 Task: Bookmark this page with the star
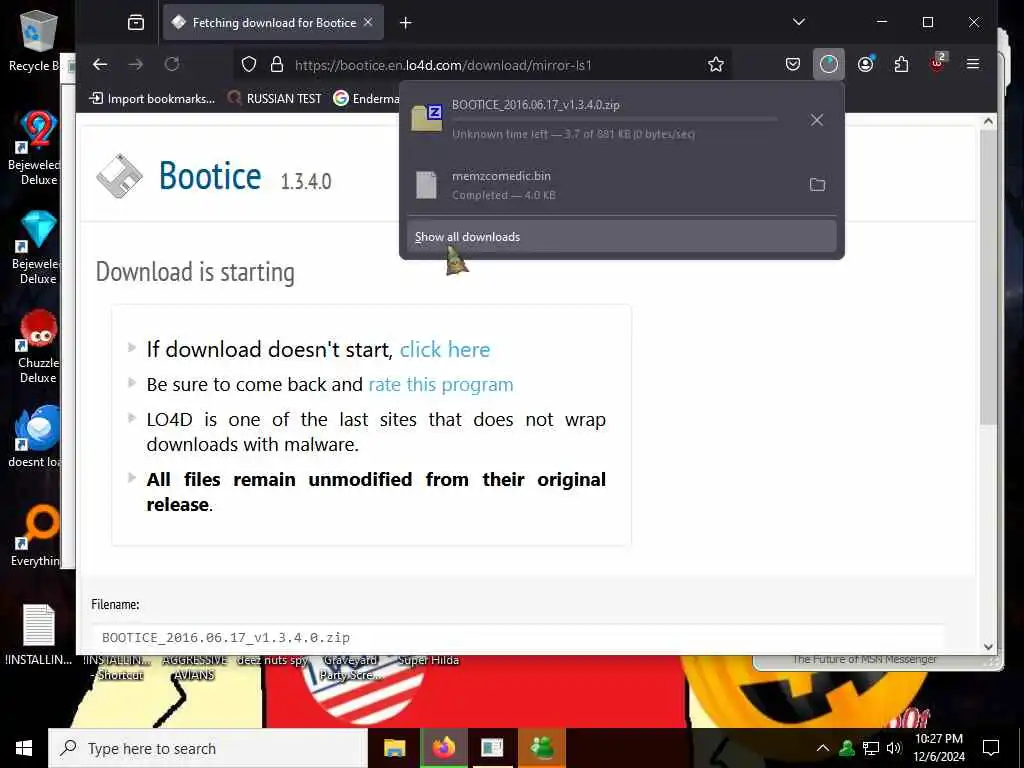click(716, 65)
